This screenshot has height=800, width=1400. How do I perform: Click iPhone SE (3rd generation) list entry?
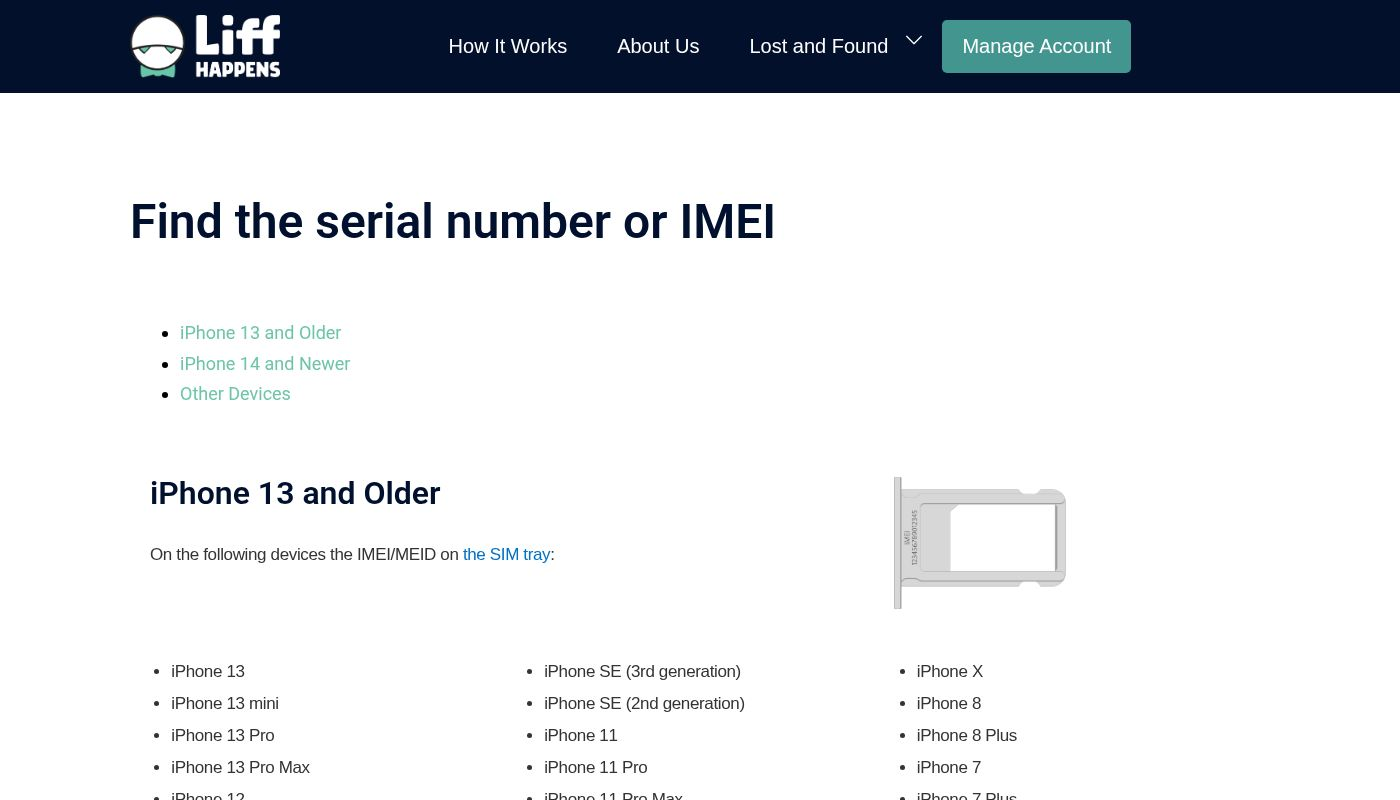pyautogui.click(x=642, y=671)
